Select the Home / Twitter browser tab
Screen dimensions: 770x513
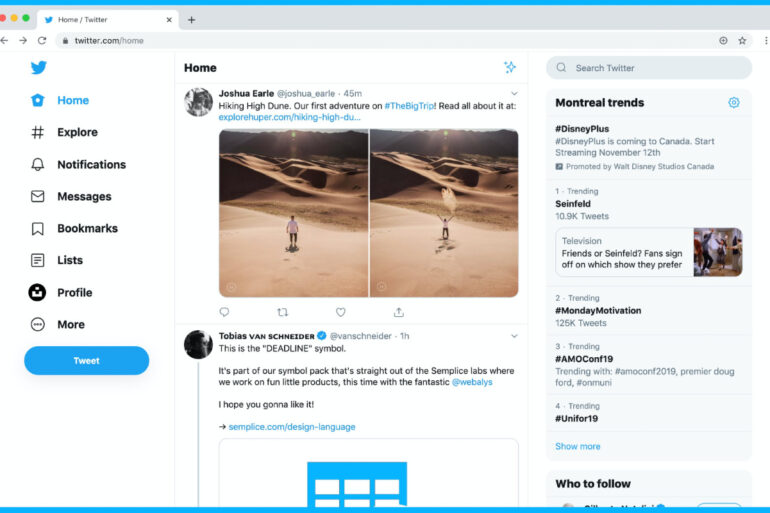pyautogui.click(x=108, y=20)
